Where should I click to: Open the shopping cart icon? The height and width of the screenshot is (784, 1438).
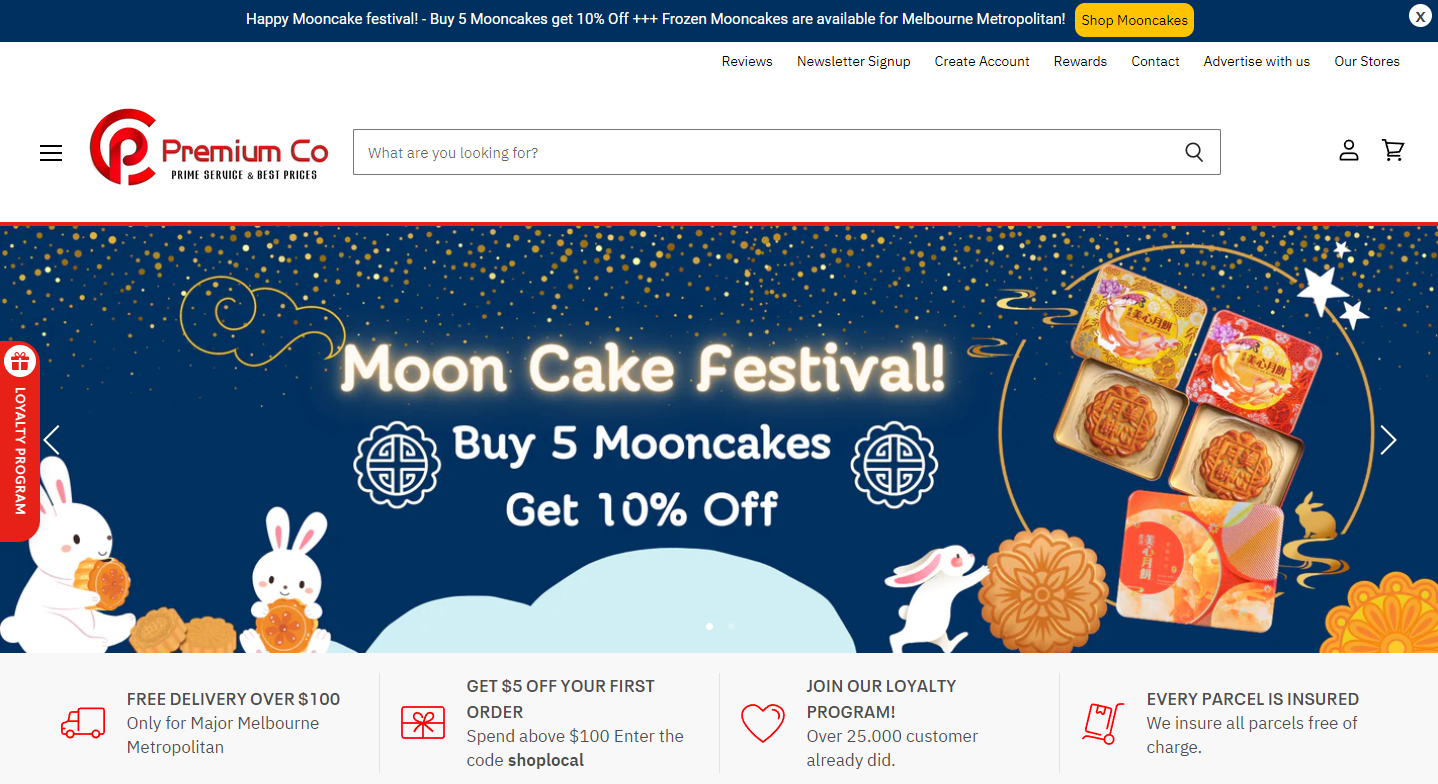[1393, 151]
